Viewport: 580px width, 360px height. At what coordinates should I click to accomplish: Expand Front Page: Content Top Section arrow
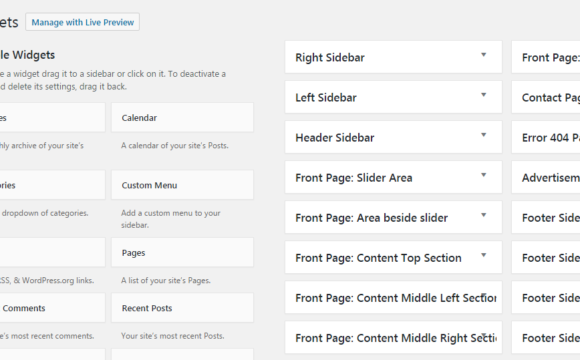point(483,255)
